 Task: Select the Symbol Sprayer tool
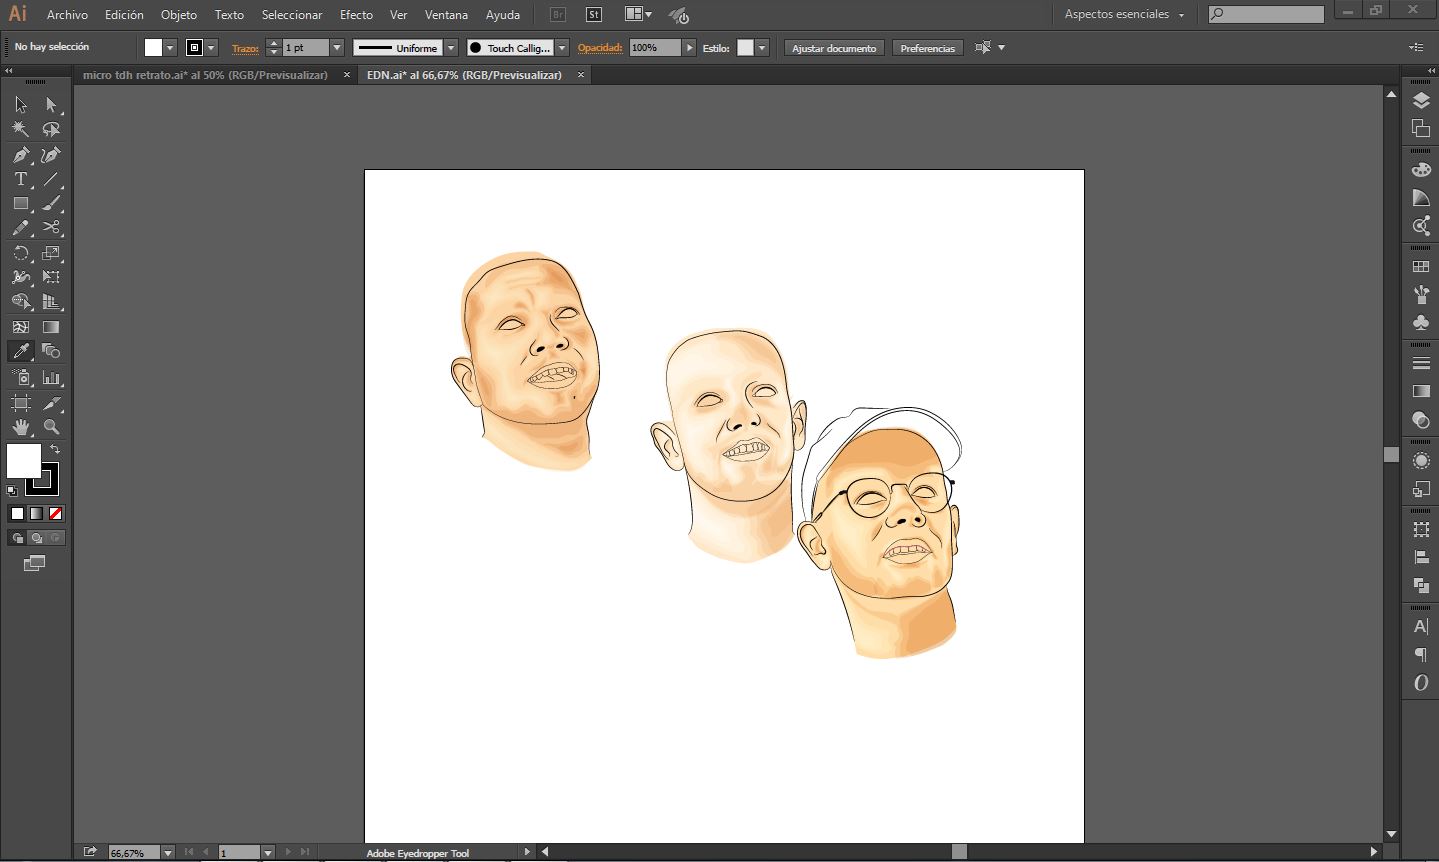pyautogui.click(x=21, y=378)
